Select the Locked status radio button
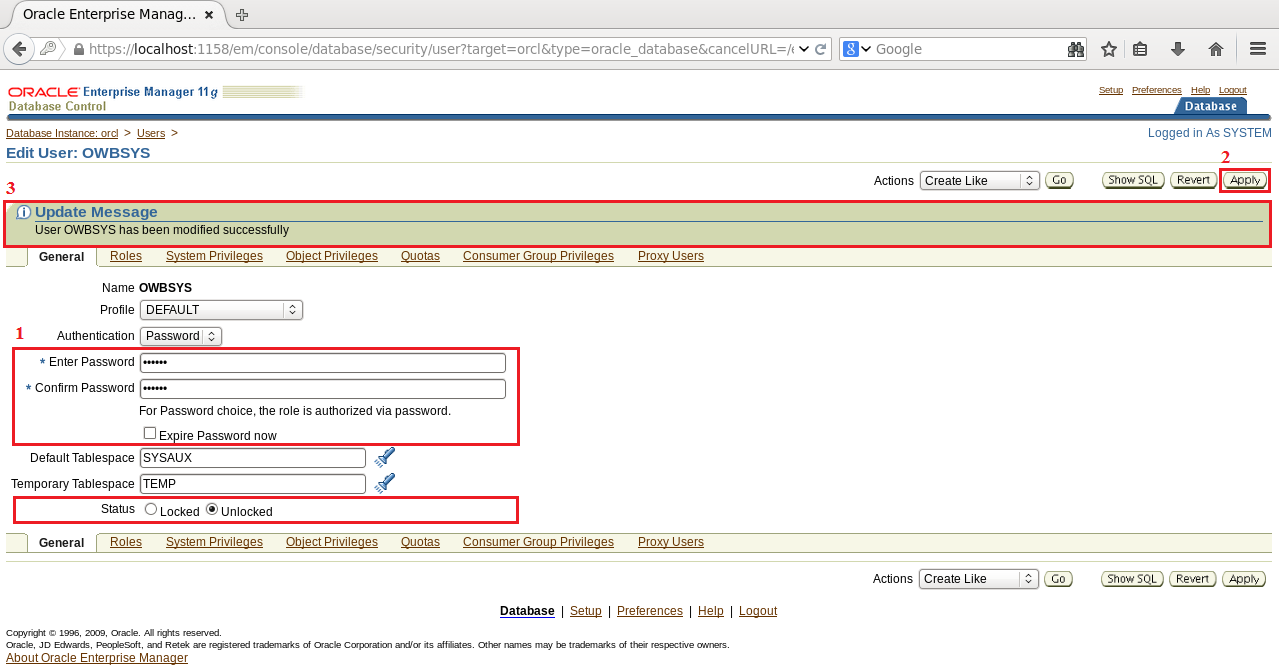 [x=151, y=509]
